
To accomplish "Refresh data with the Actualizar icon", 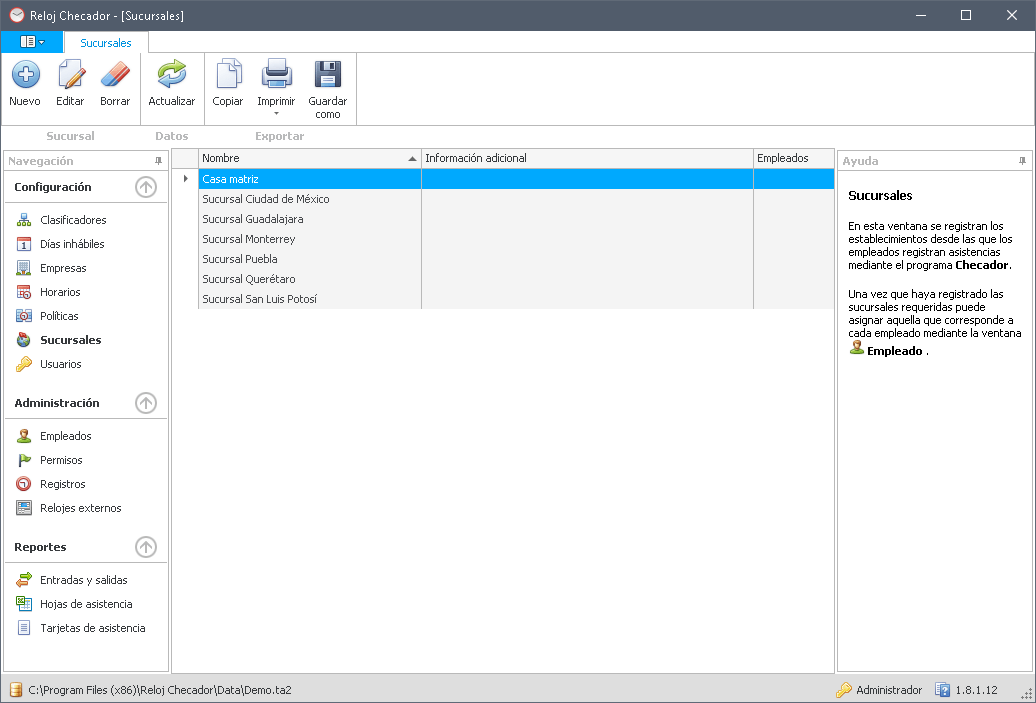I will [172, 75].
